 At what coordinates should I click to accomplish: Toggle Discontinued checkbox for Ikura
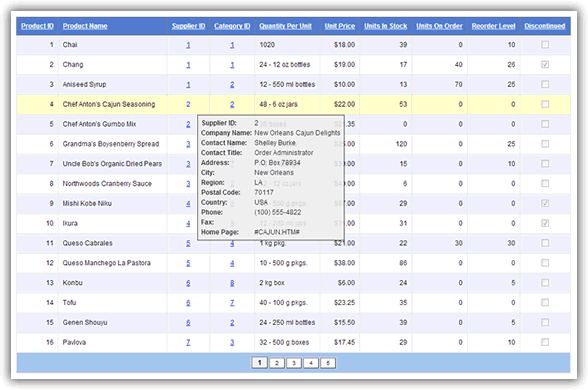coord(545,223)
